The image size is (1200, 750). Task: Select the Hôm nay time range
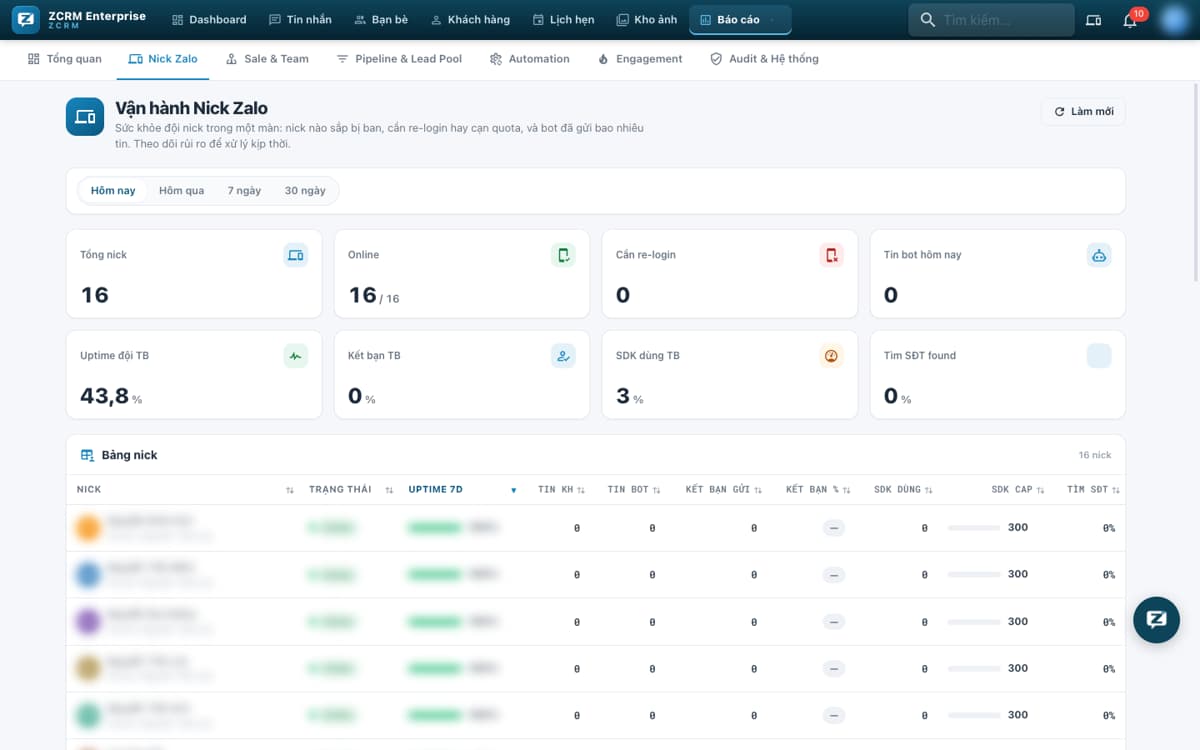tap(113, 190)
